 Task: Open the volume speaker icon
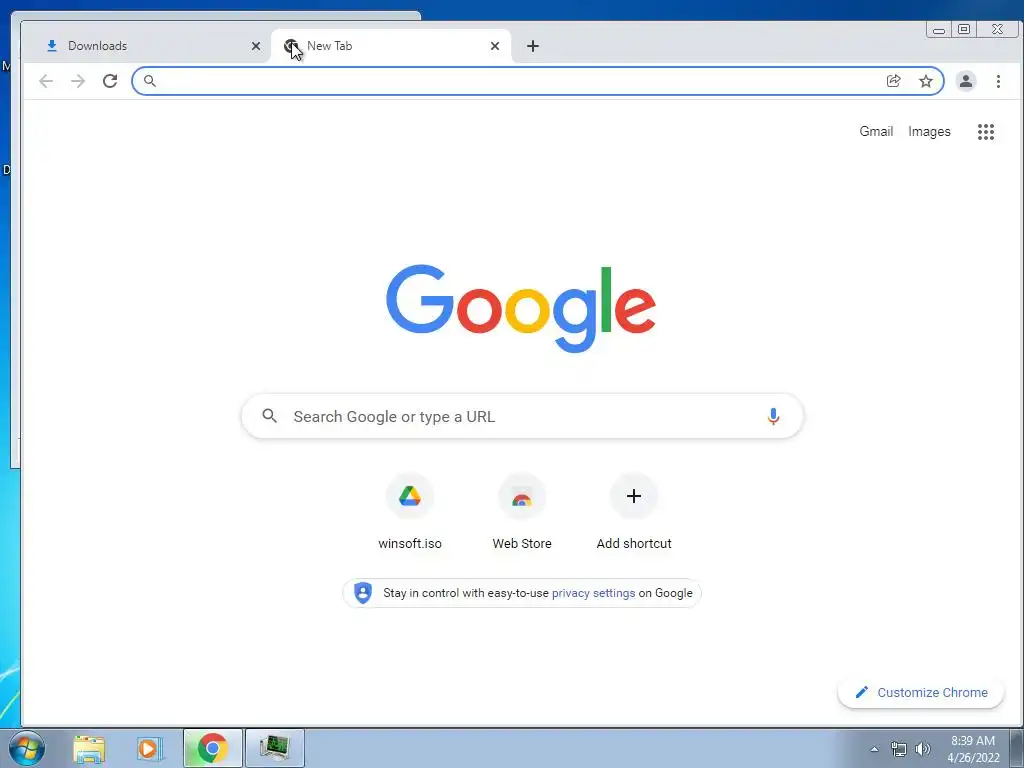(x=922, y=749)
